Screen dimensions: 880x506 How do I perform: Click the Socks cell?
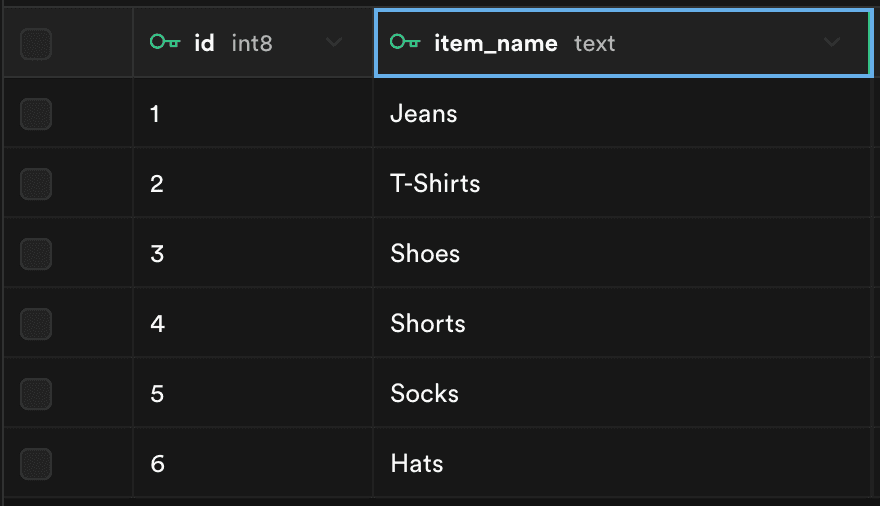(x=424, y=394)
